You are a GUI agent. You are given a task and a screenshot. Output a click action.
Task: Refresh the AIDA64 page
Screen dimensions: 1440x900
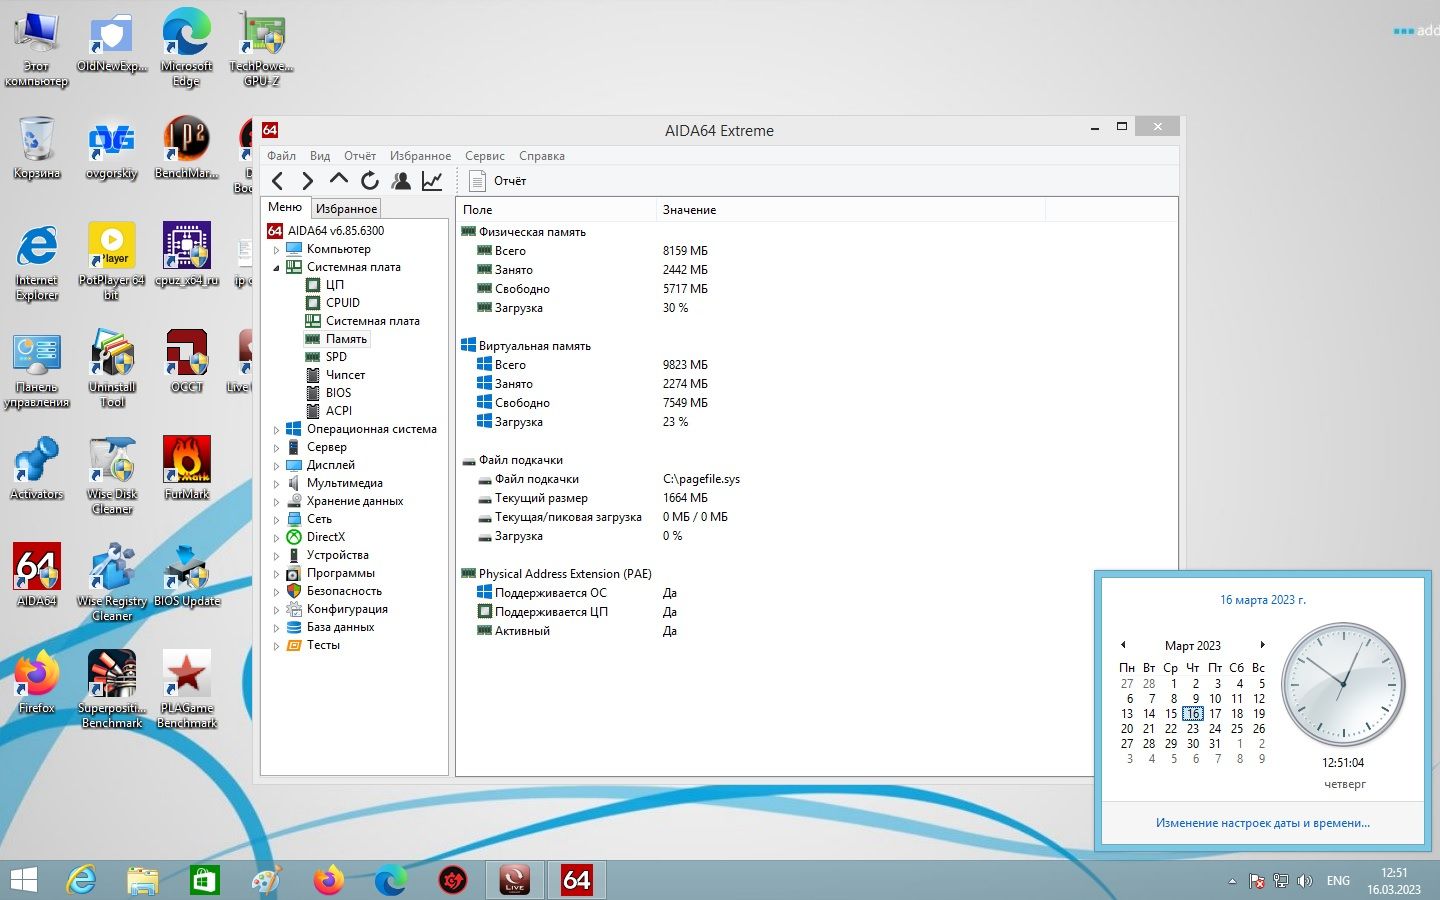point(370,181)
